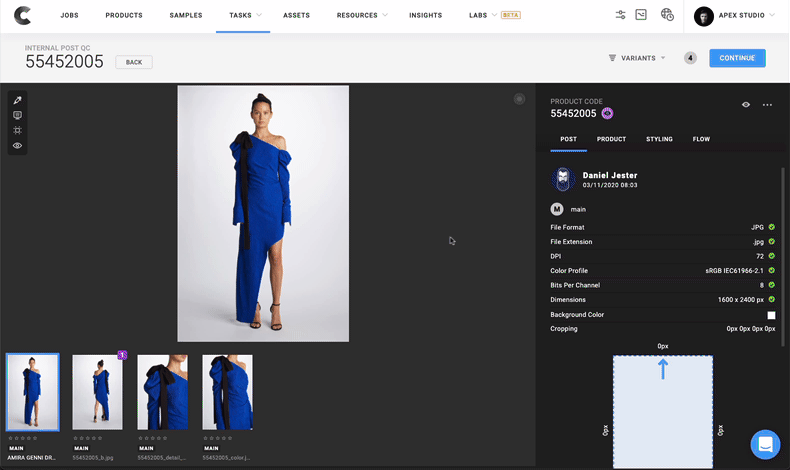Click the green check next to Bits Per Channel
790x470 pixels.
(771, 285)
